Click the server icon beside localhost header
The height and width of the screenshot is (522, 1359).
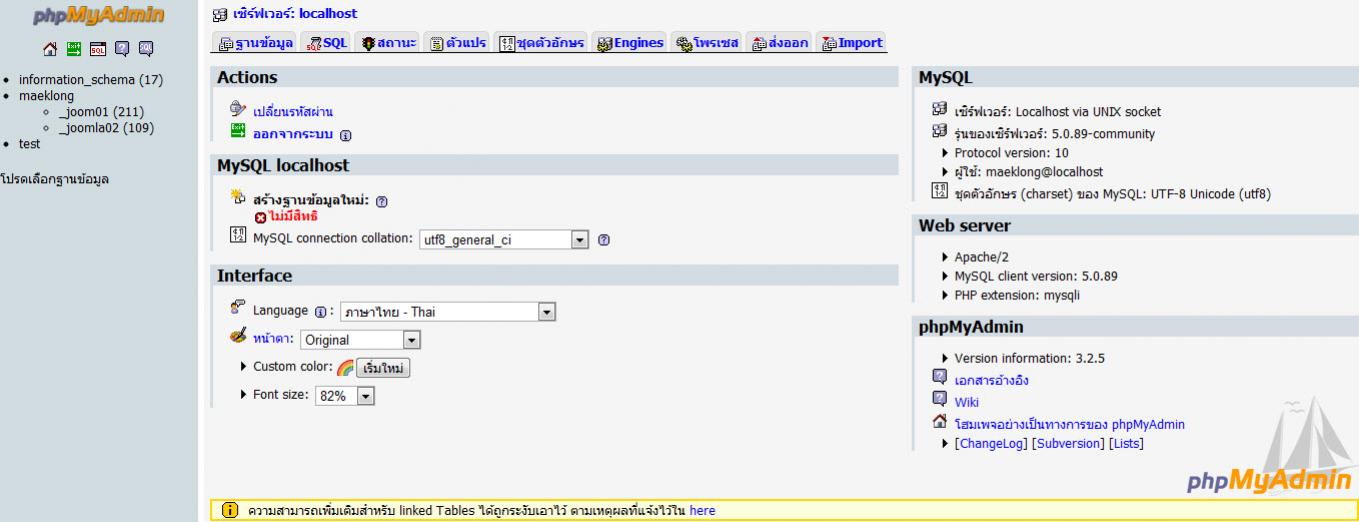pyautogui.click(x=220, y=14)
